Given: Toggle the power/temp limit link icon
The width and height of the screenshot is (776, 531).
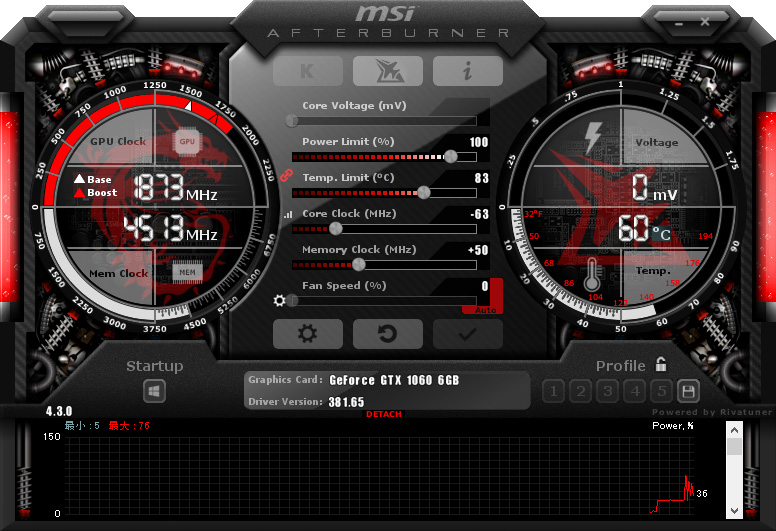Looking at the screenshot, I should coord(287,175).
